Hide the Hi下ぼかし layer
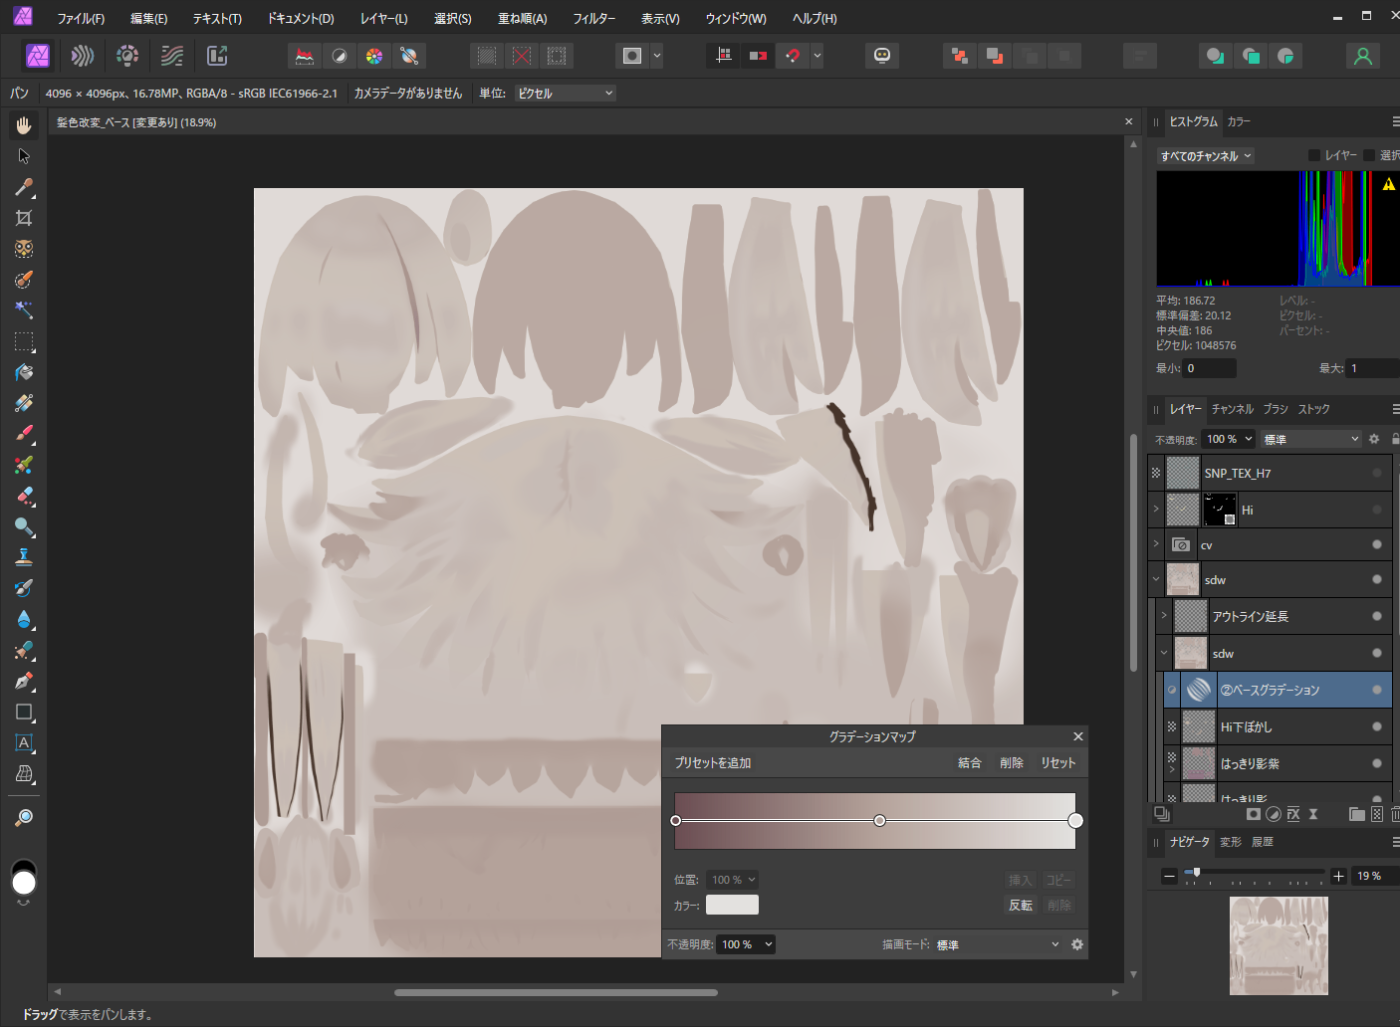This screenshot has height=1027, width=1400. (x=1377, y=727)
